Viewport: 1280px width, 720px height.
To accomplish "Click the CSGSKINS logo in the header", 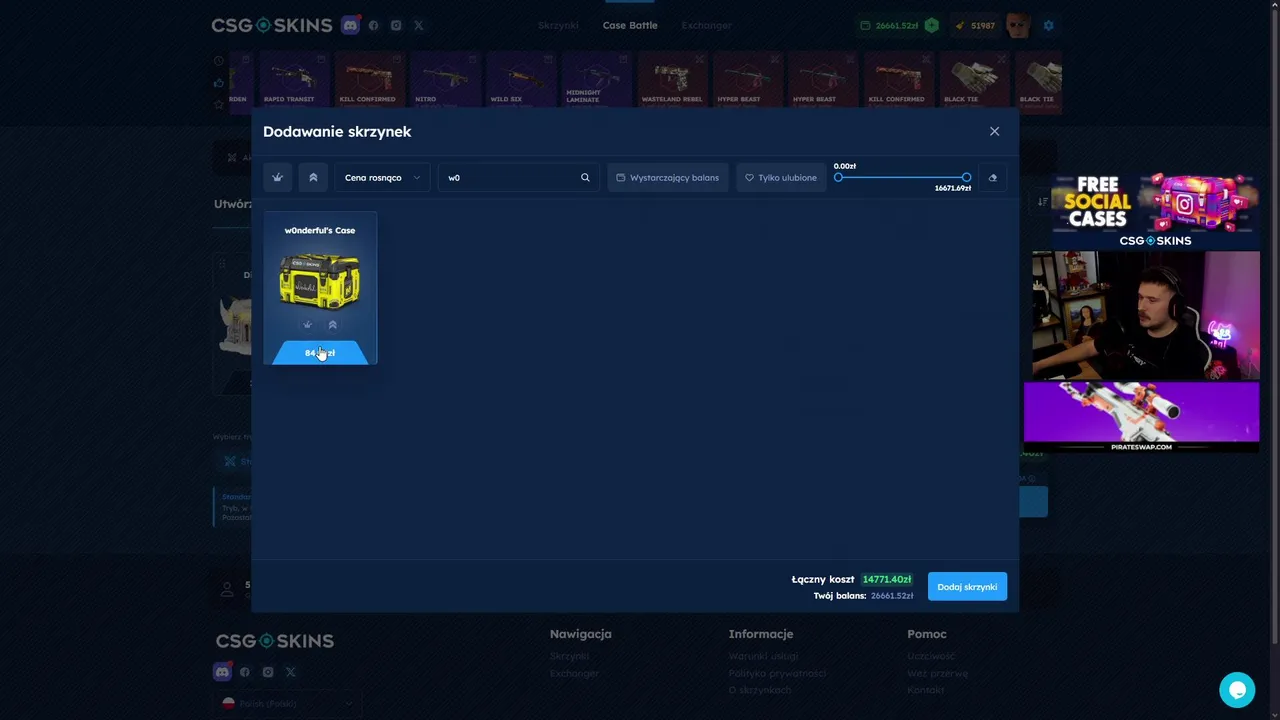I will (x=271, y=25).
